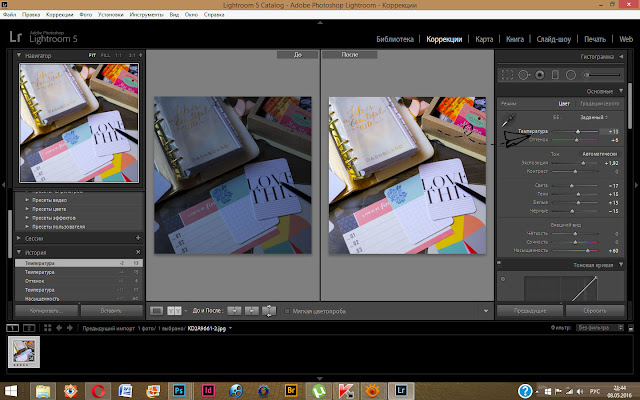Open InDesign from the taskbar

click(x=208, y=391)
